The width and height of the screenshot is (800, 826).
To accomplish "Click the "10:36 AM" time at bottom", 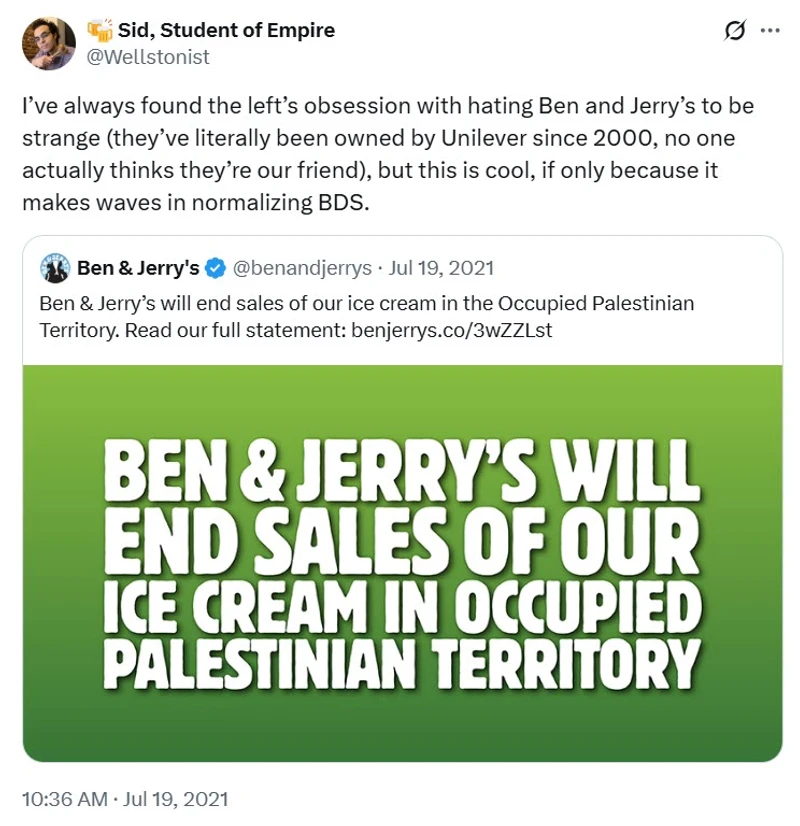I will pyautogui.click(x=66, y=799).
